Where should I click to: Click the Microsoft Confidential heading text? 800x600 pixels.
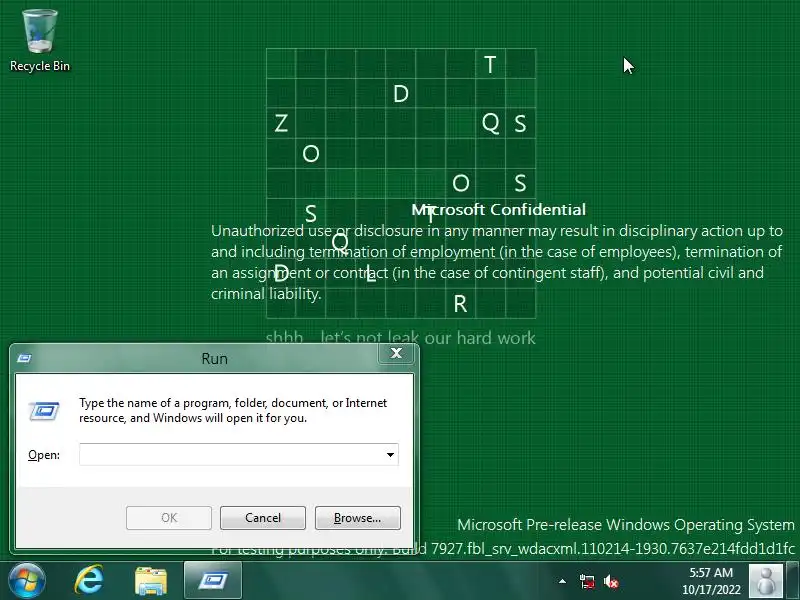pos(498,210)
